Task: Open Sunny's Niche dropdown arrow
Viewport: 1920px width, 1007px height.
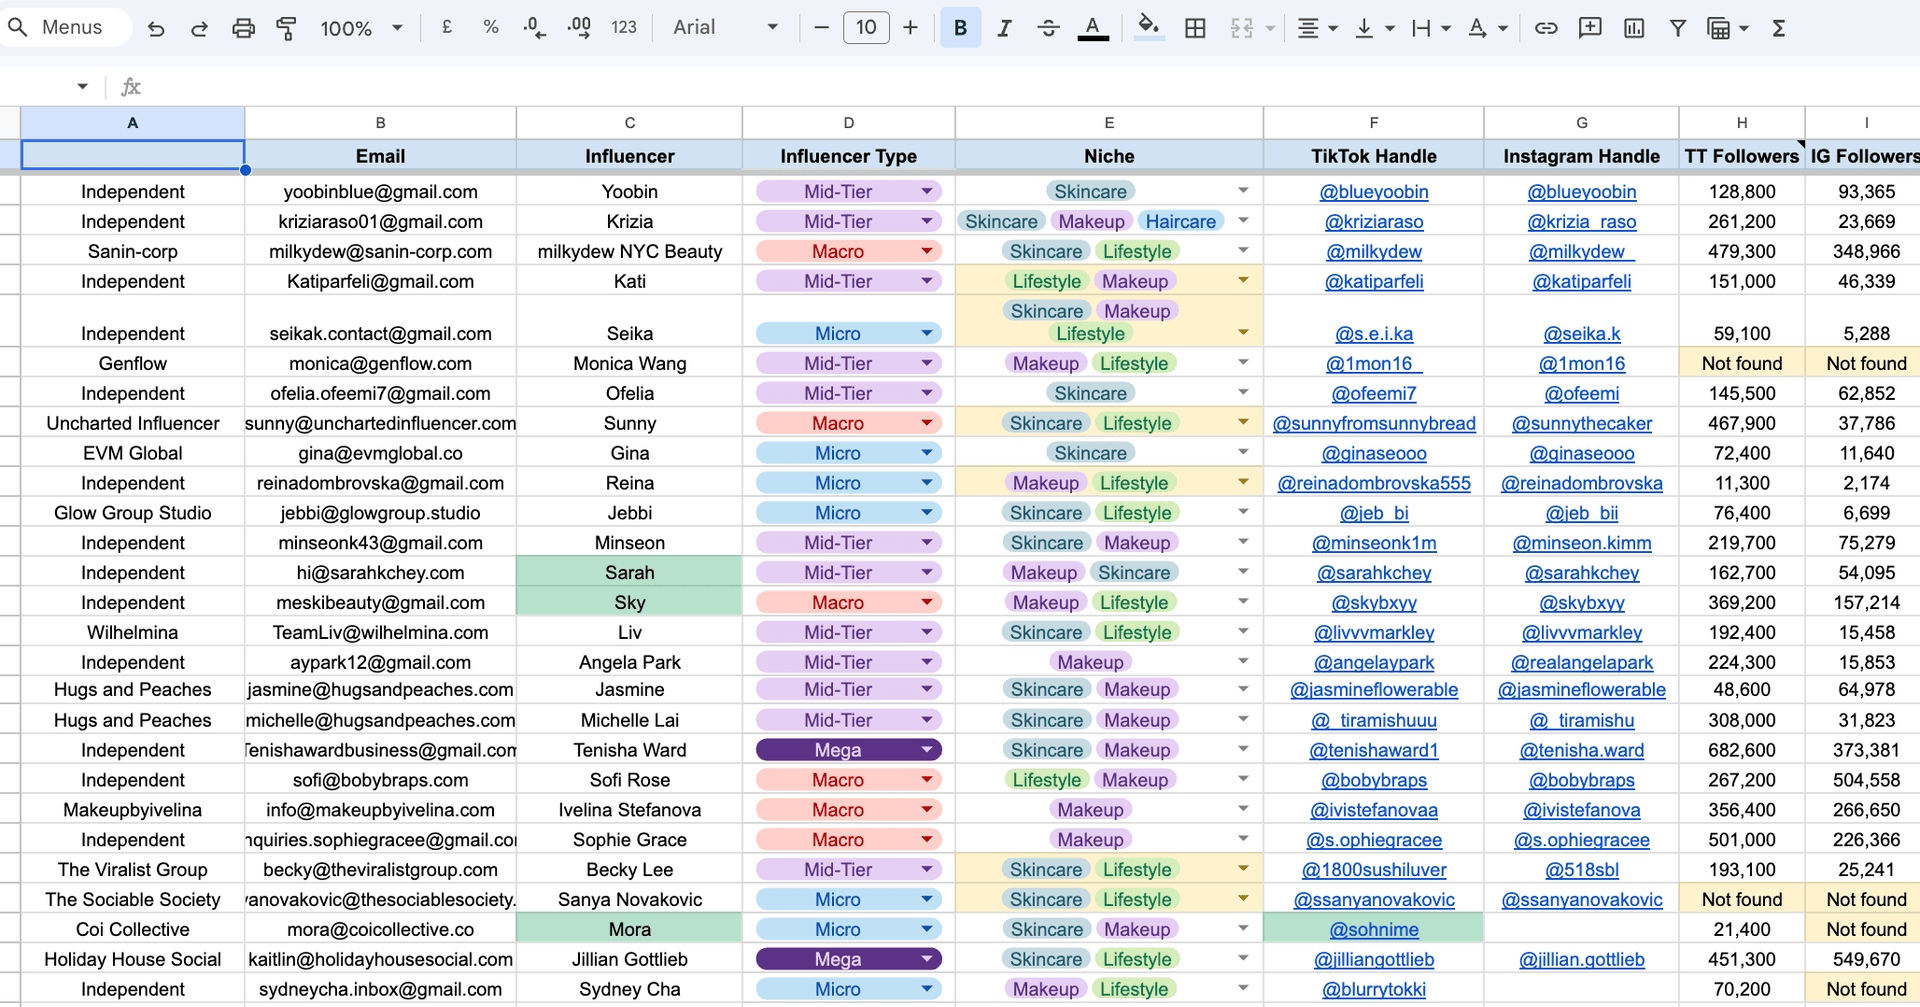Action: [1243, 423]
